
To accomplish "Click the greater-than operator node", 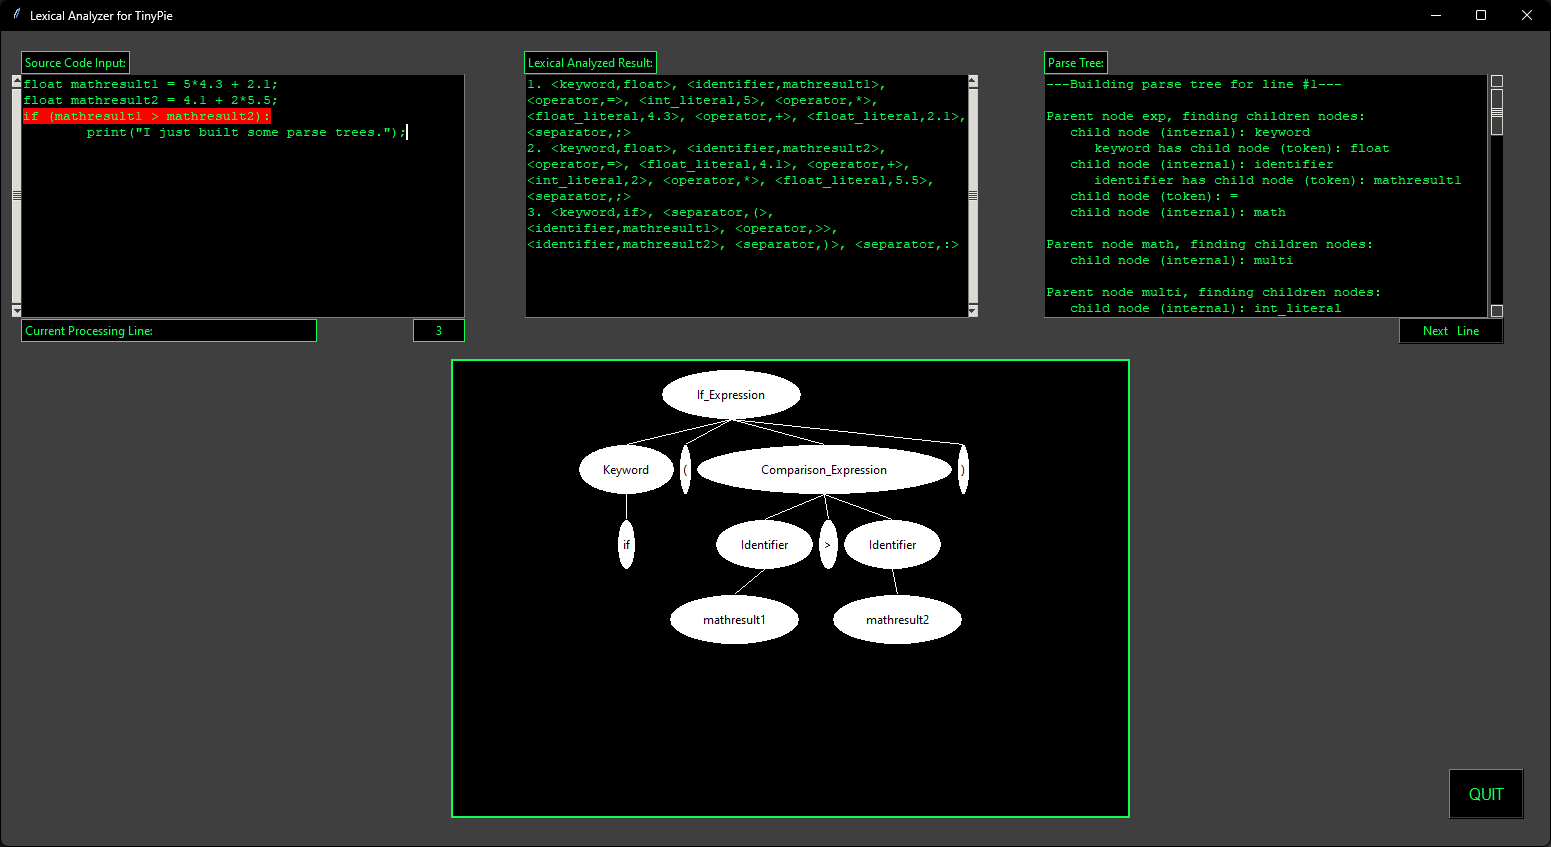I will 828,545.
